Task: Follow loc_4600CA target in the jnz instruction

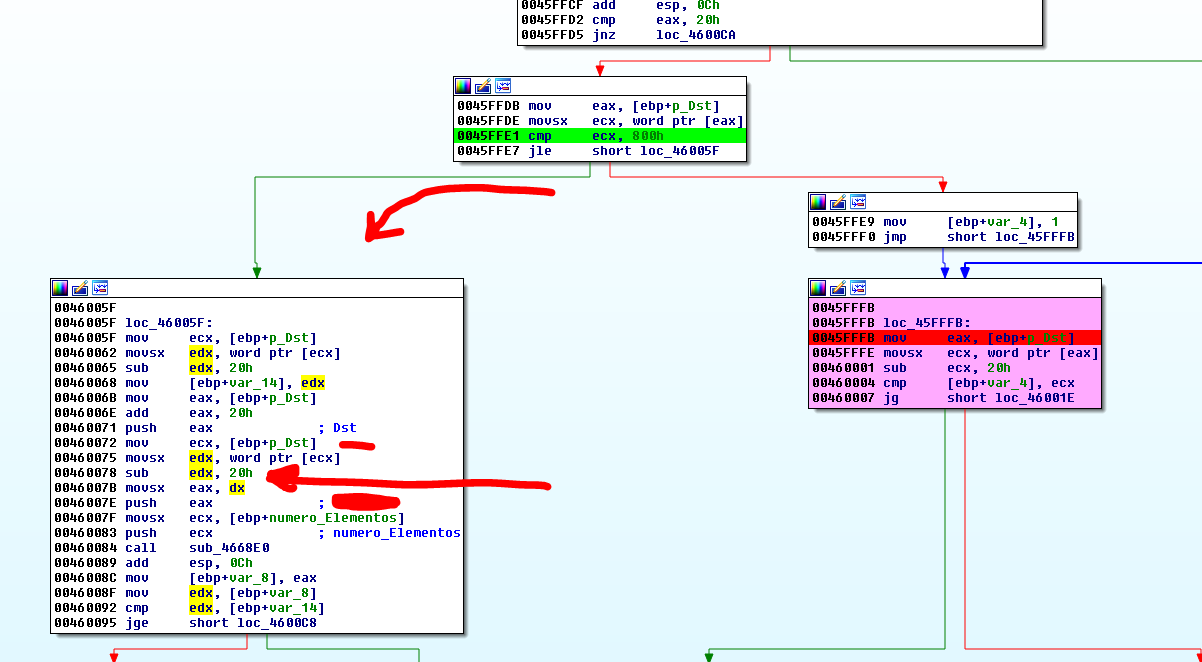Action: pos(696,35)
